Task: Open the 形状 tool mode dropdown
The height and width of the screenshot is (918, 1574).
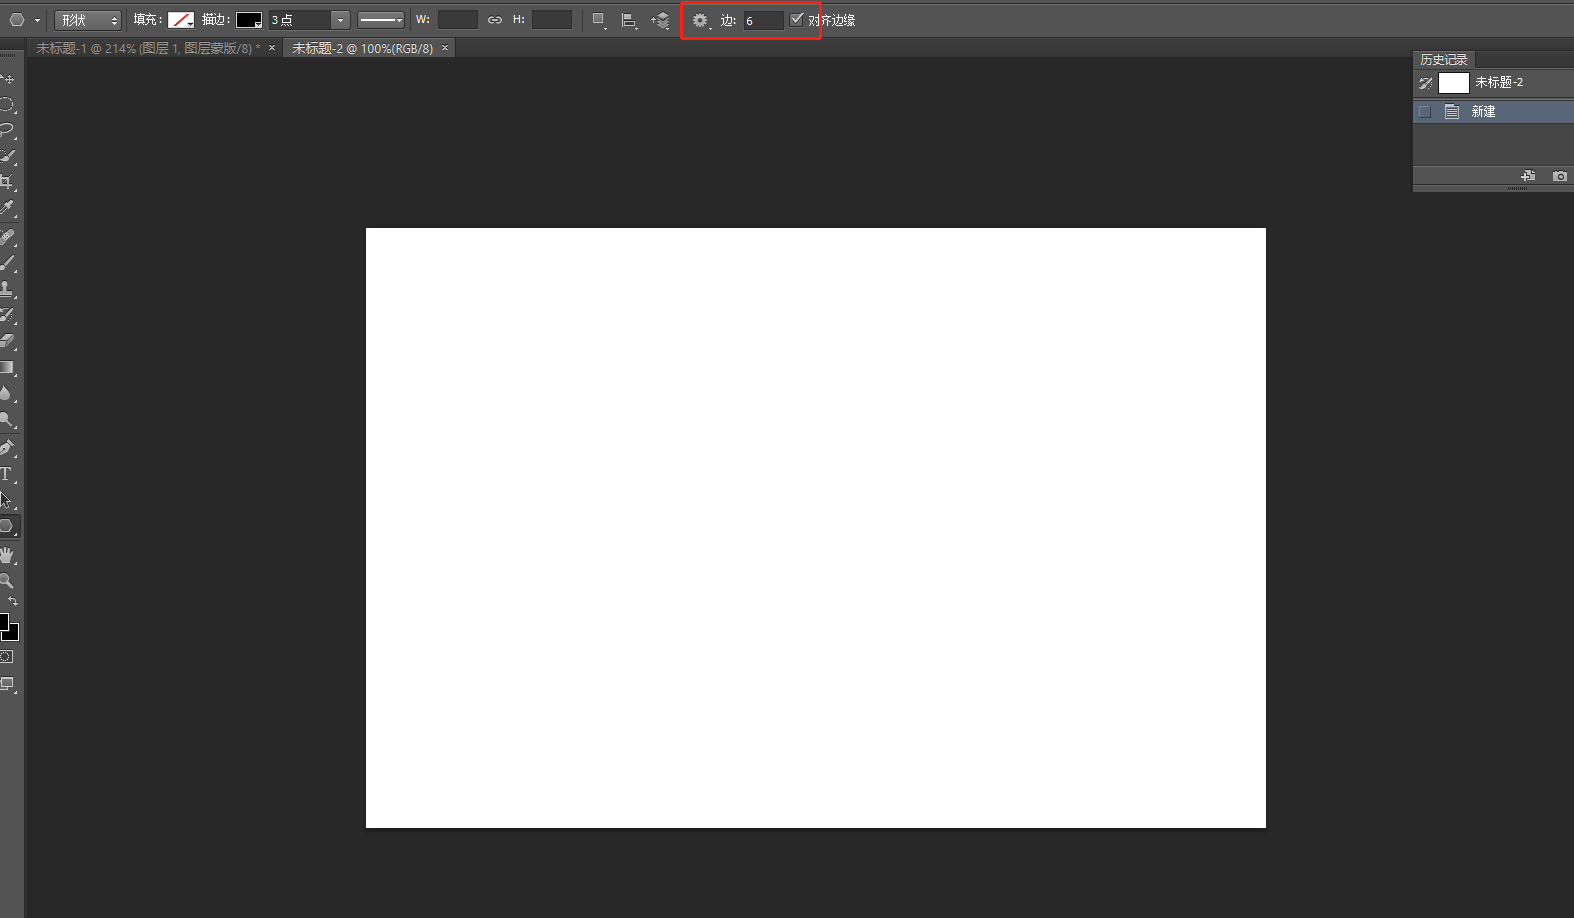Action: 88,20
